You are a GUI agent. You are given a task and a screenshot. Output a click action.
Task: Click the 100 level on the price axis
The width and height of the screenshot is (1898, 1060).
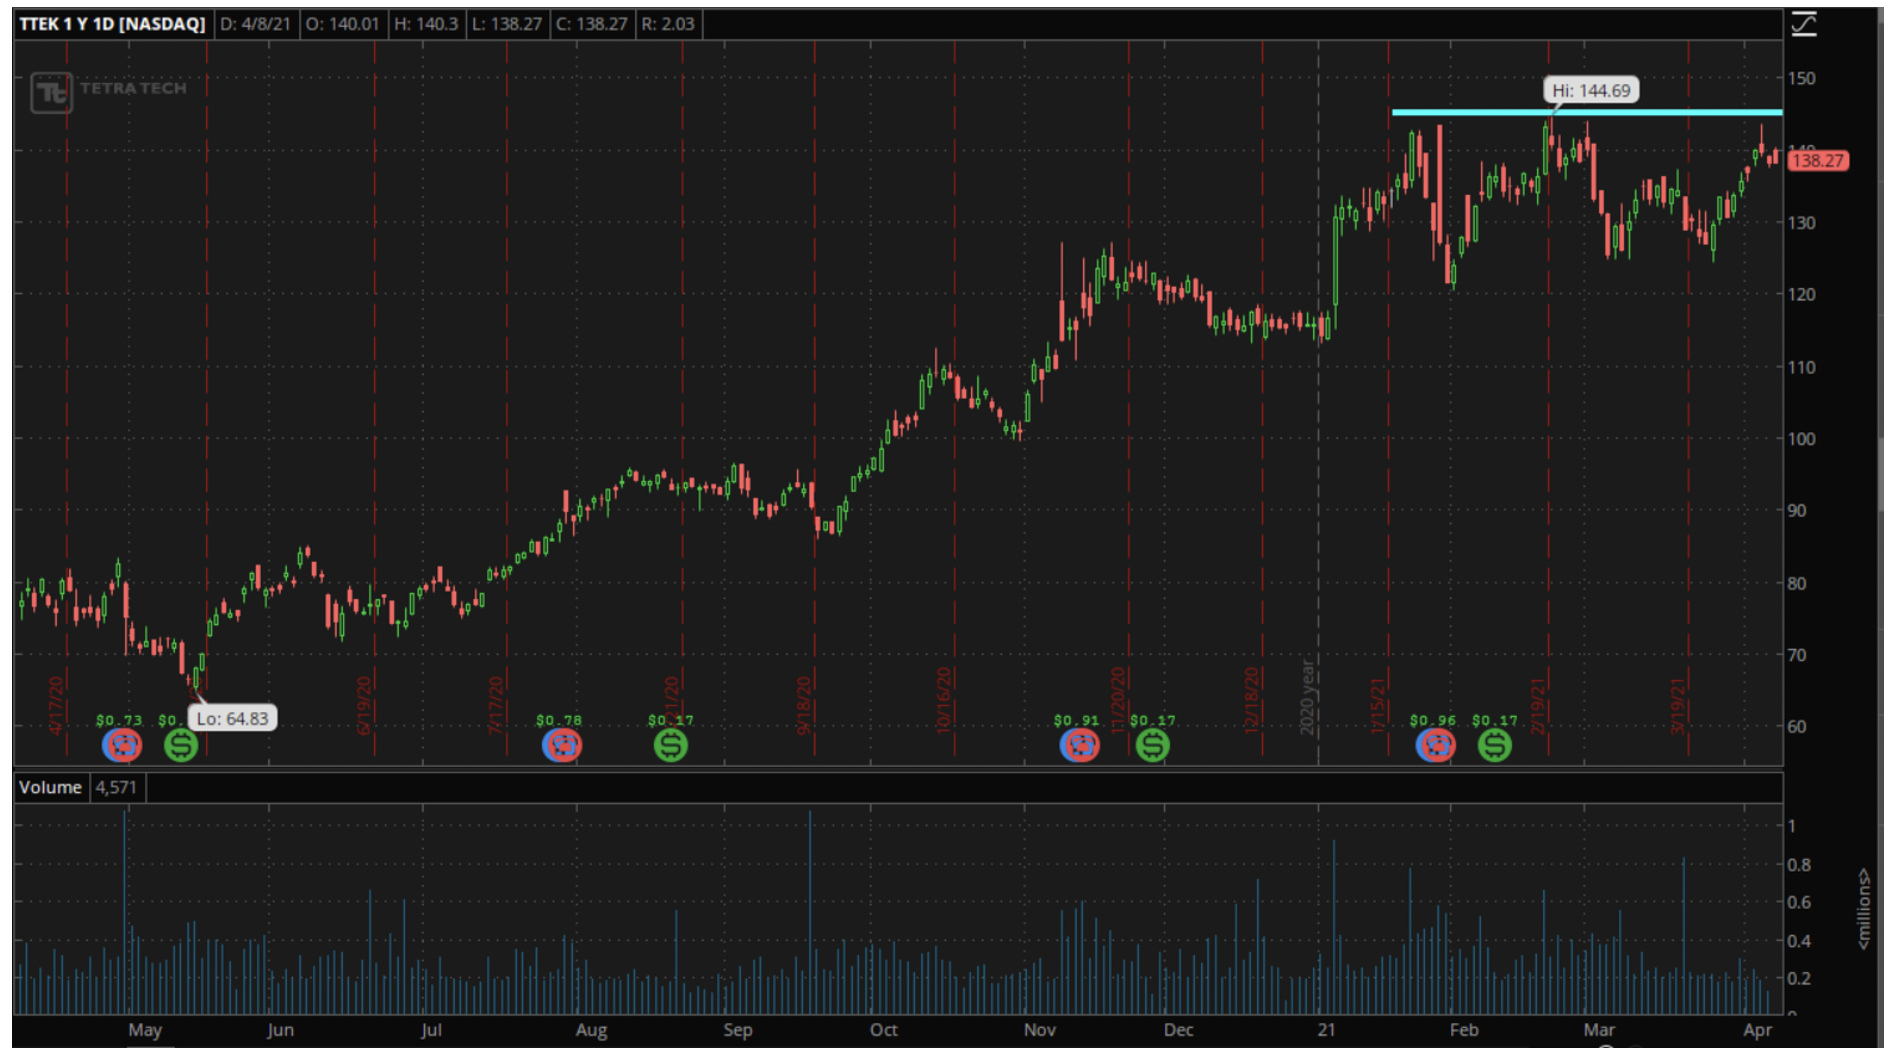(1802, 439)
